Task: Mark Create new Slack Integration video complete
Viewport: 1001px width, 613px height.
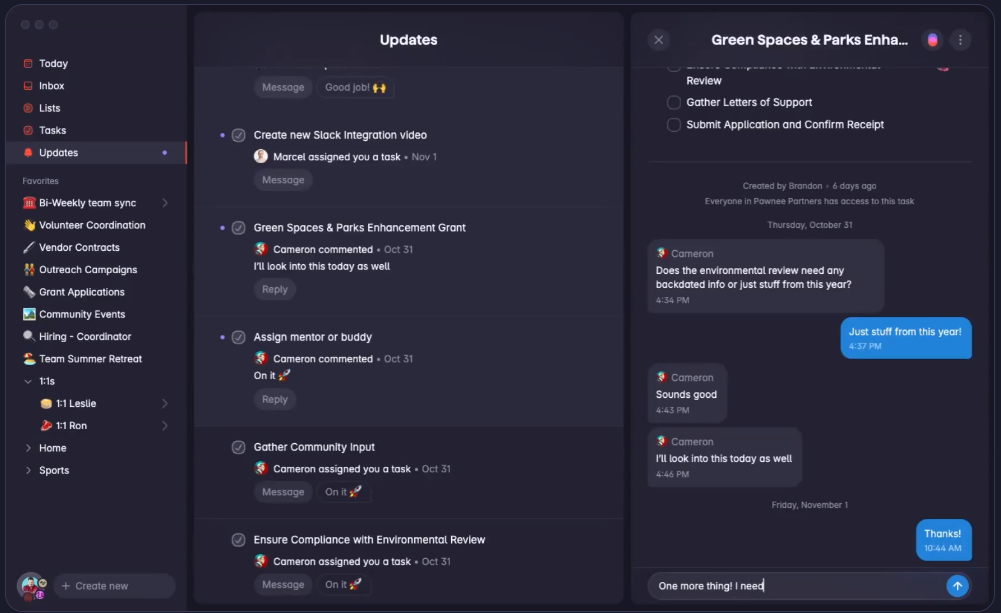Action: [x=238, y=135]
